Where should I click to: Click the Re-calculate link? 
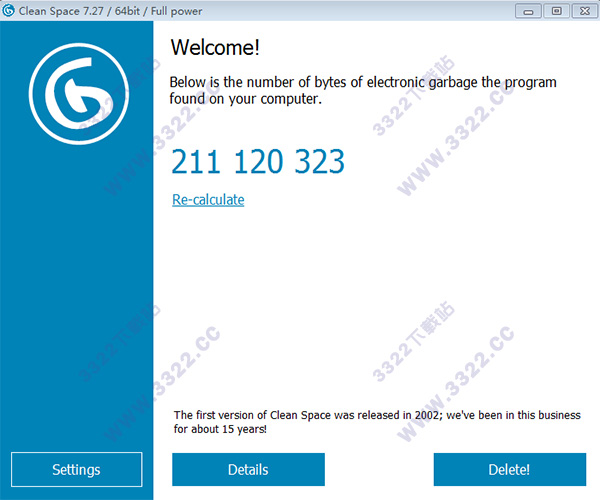tap(208, 200)
